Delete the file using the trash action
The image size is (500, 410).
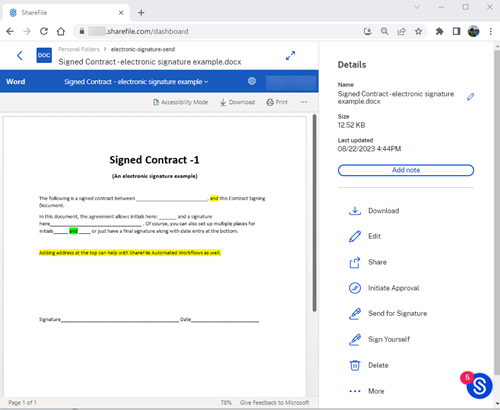(368, 365)
